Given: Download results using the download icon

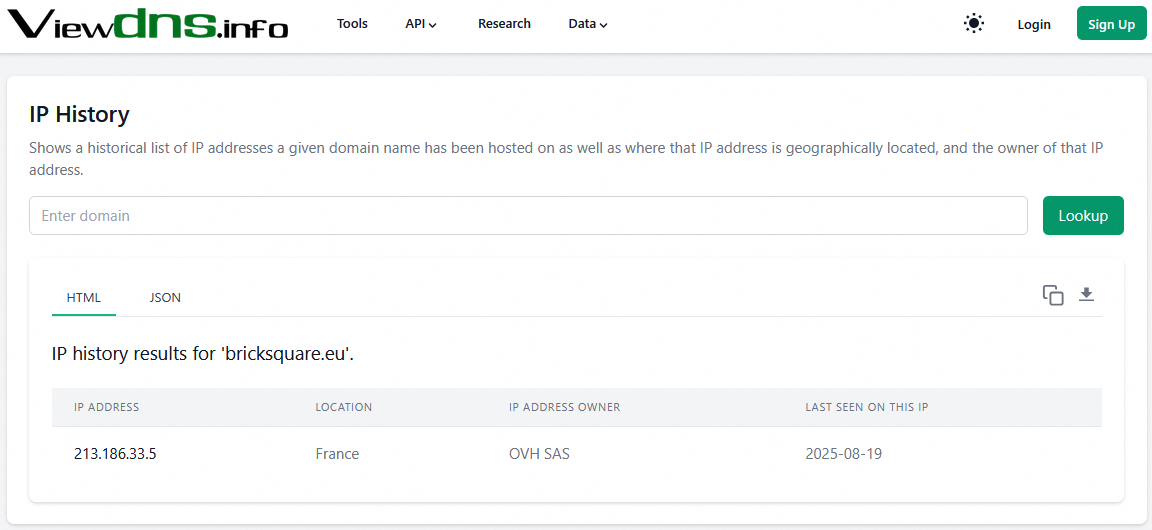Looking at the screenshot, I should pos(1087,295).
